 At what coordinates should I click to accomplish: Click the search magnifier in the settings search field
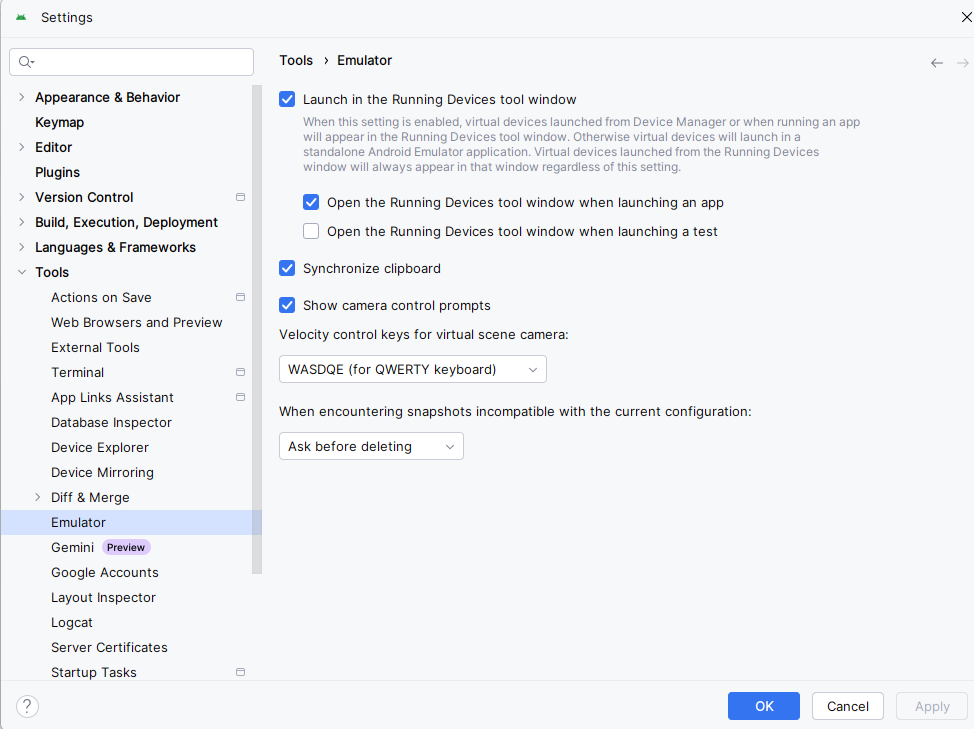(25, 62)
